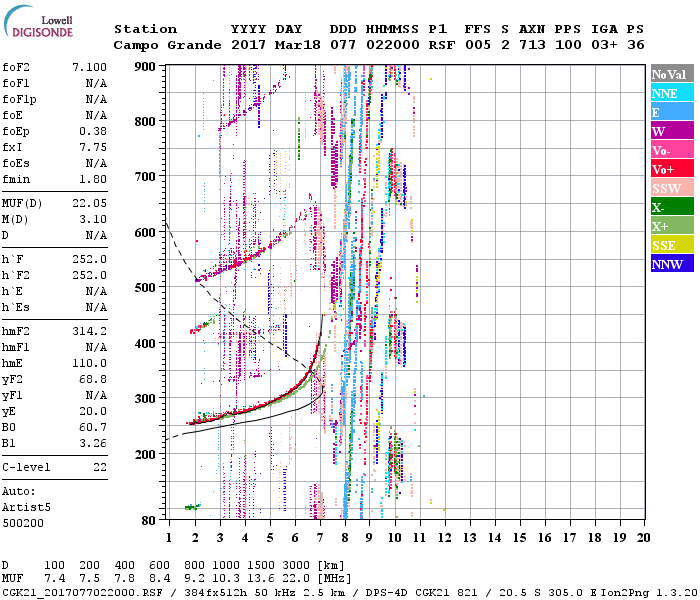Click the AXN value 713
This screenshot has height=600, width=700.
pos(532,45)
